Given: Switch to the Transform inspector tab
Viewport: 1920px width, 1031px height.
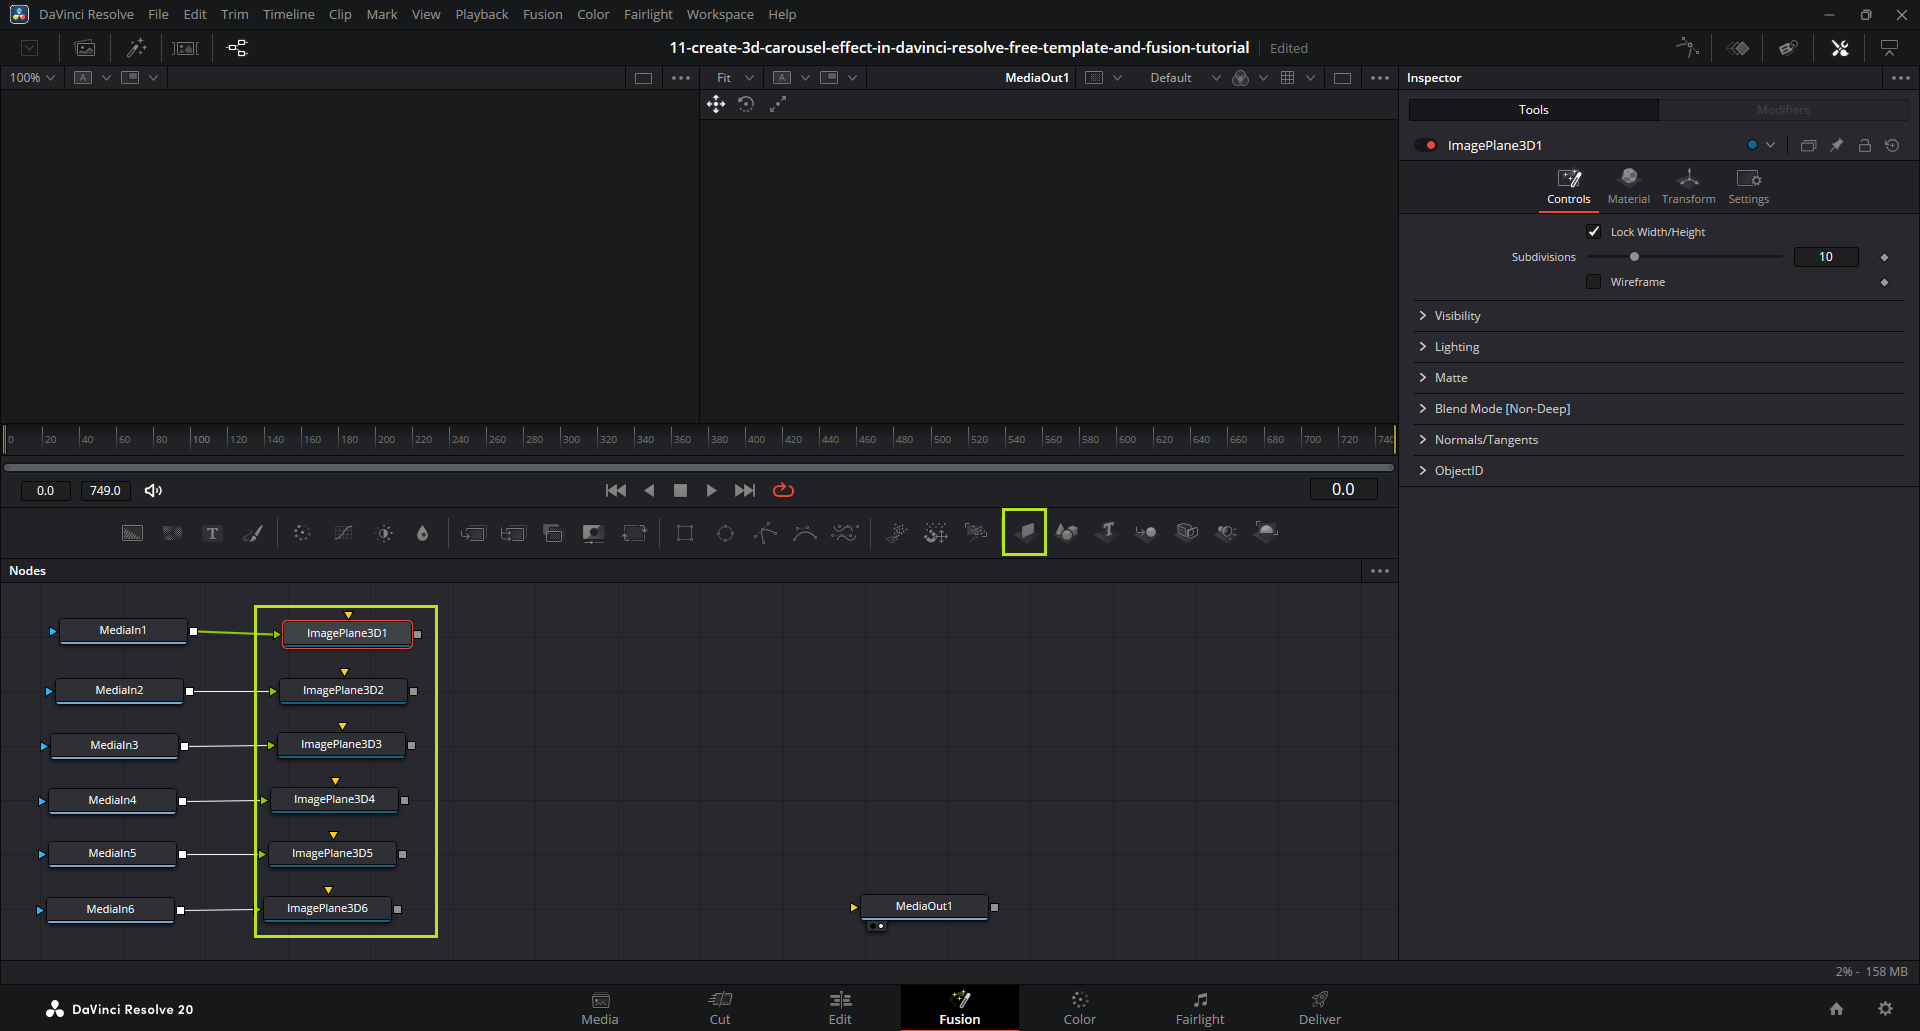Looking at the screenshot, I should (x=1688, y=186).
